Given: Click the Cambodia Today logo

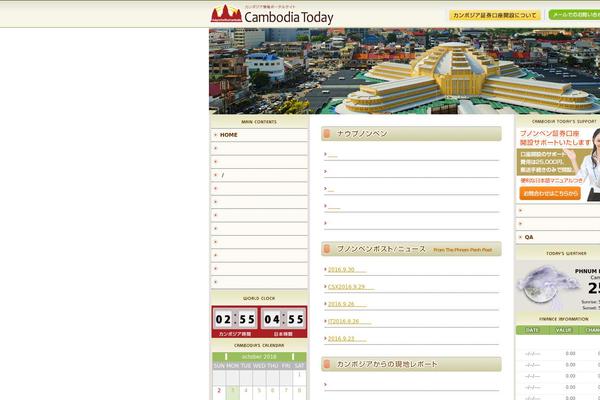Looking at the screenshot, I should [272, 15].
